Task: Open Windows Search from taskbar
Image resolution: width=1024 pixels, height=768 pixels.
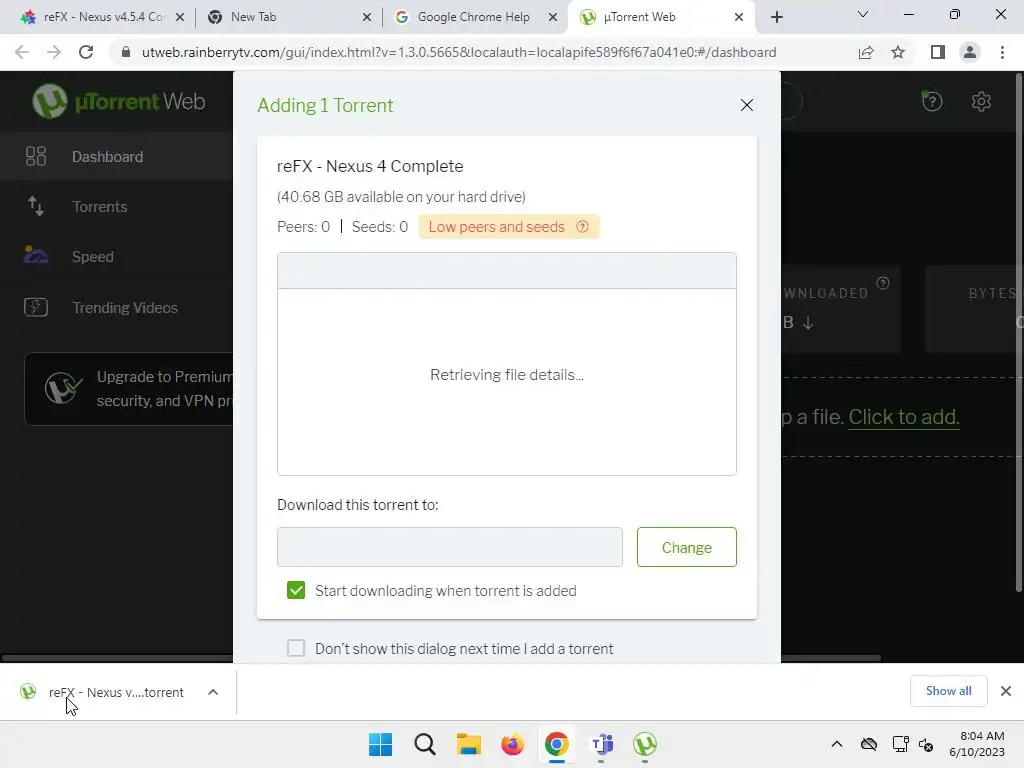Action: pos(424,744)
